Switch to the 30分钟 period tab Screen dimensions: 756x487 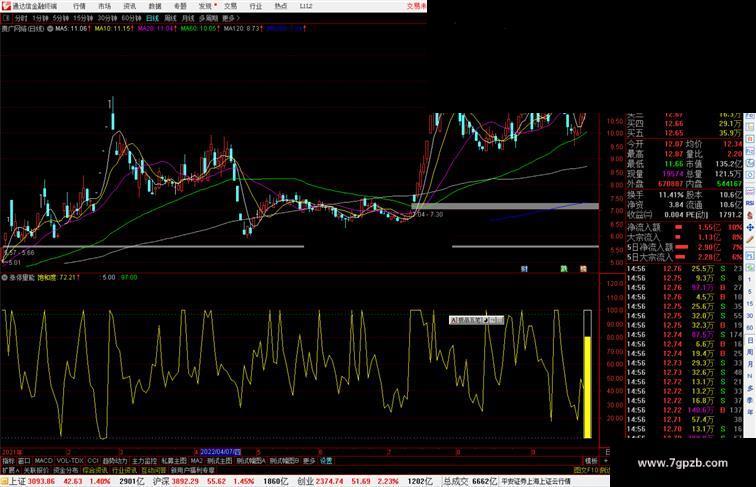point(107,18)
